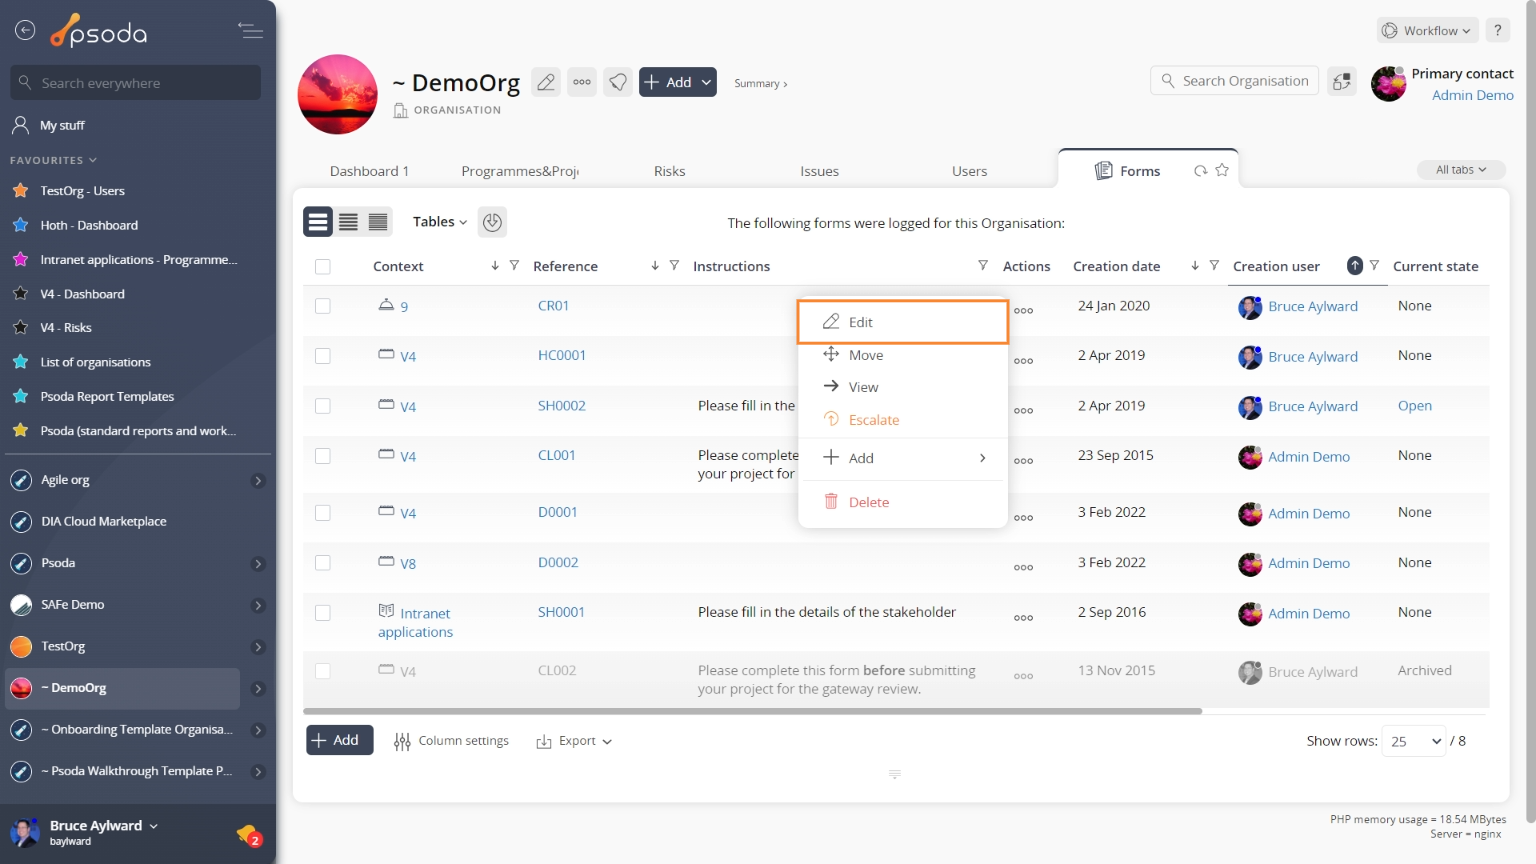This screenshot has height=864, width=1536.
Task: Click the back arrow beside Psoda logo
Action: pyautogui.click(x=25, y=31)
